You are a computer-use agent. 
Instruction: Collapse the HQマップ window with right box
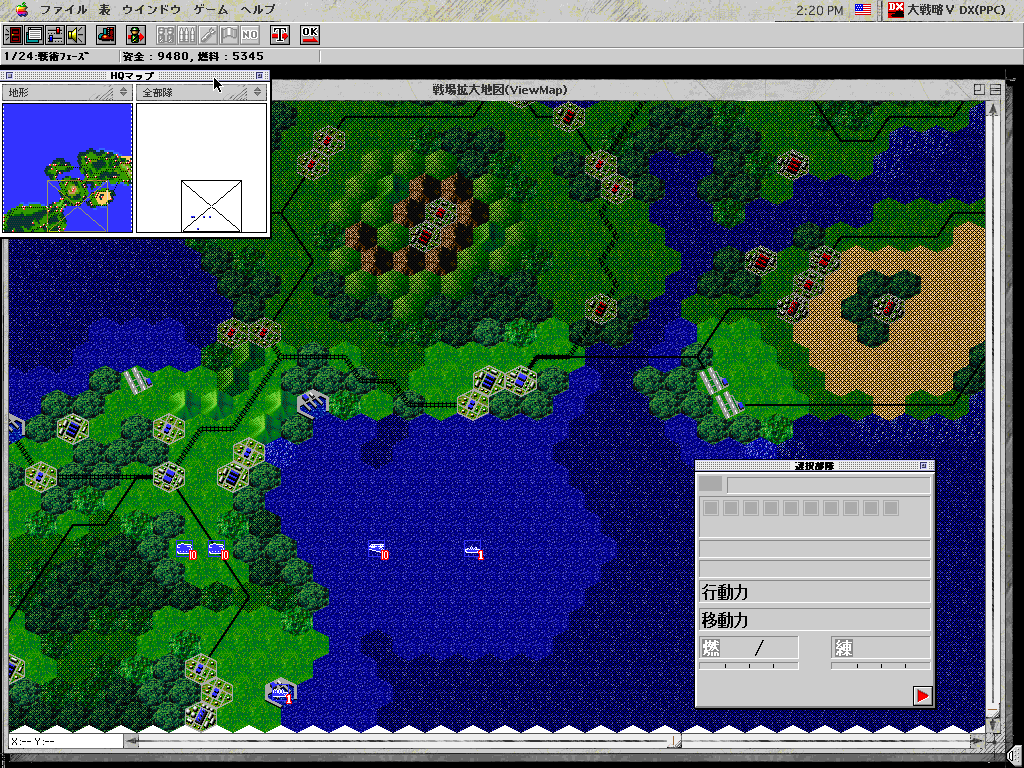click(x=259, y=76)
